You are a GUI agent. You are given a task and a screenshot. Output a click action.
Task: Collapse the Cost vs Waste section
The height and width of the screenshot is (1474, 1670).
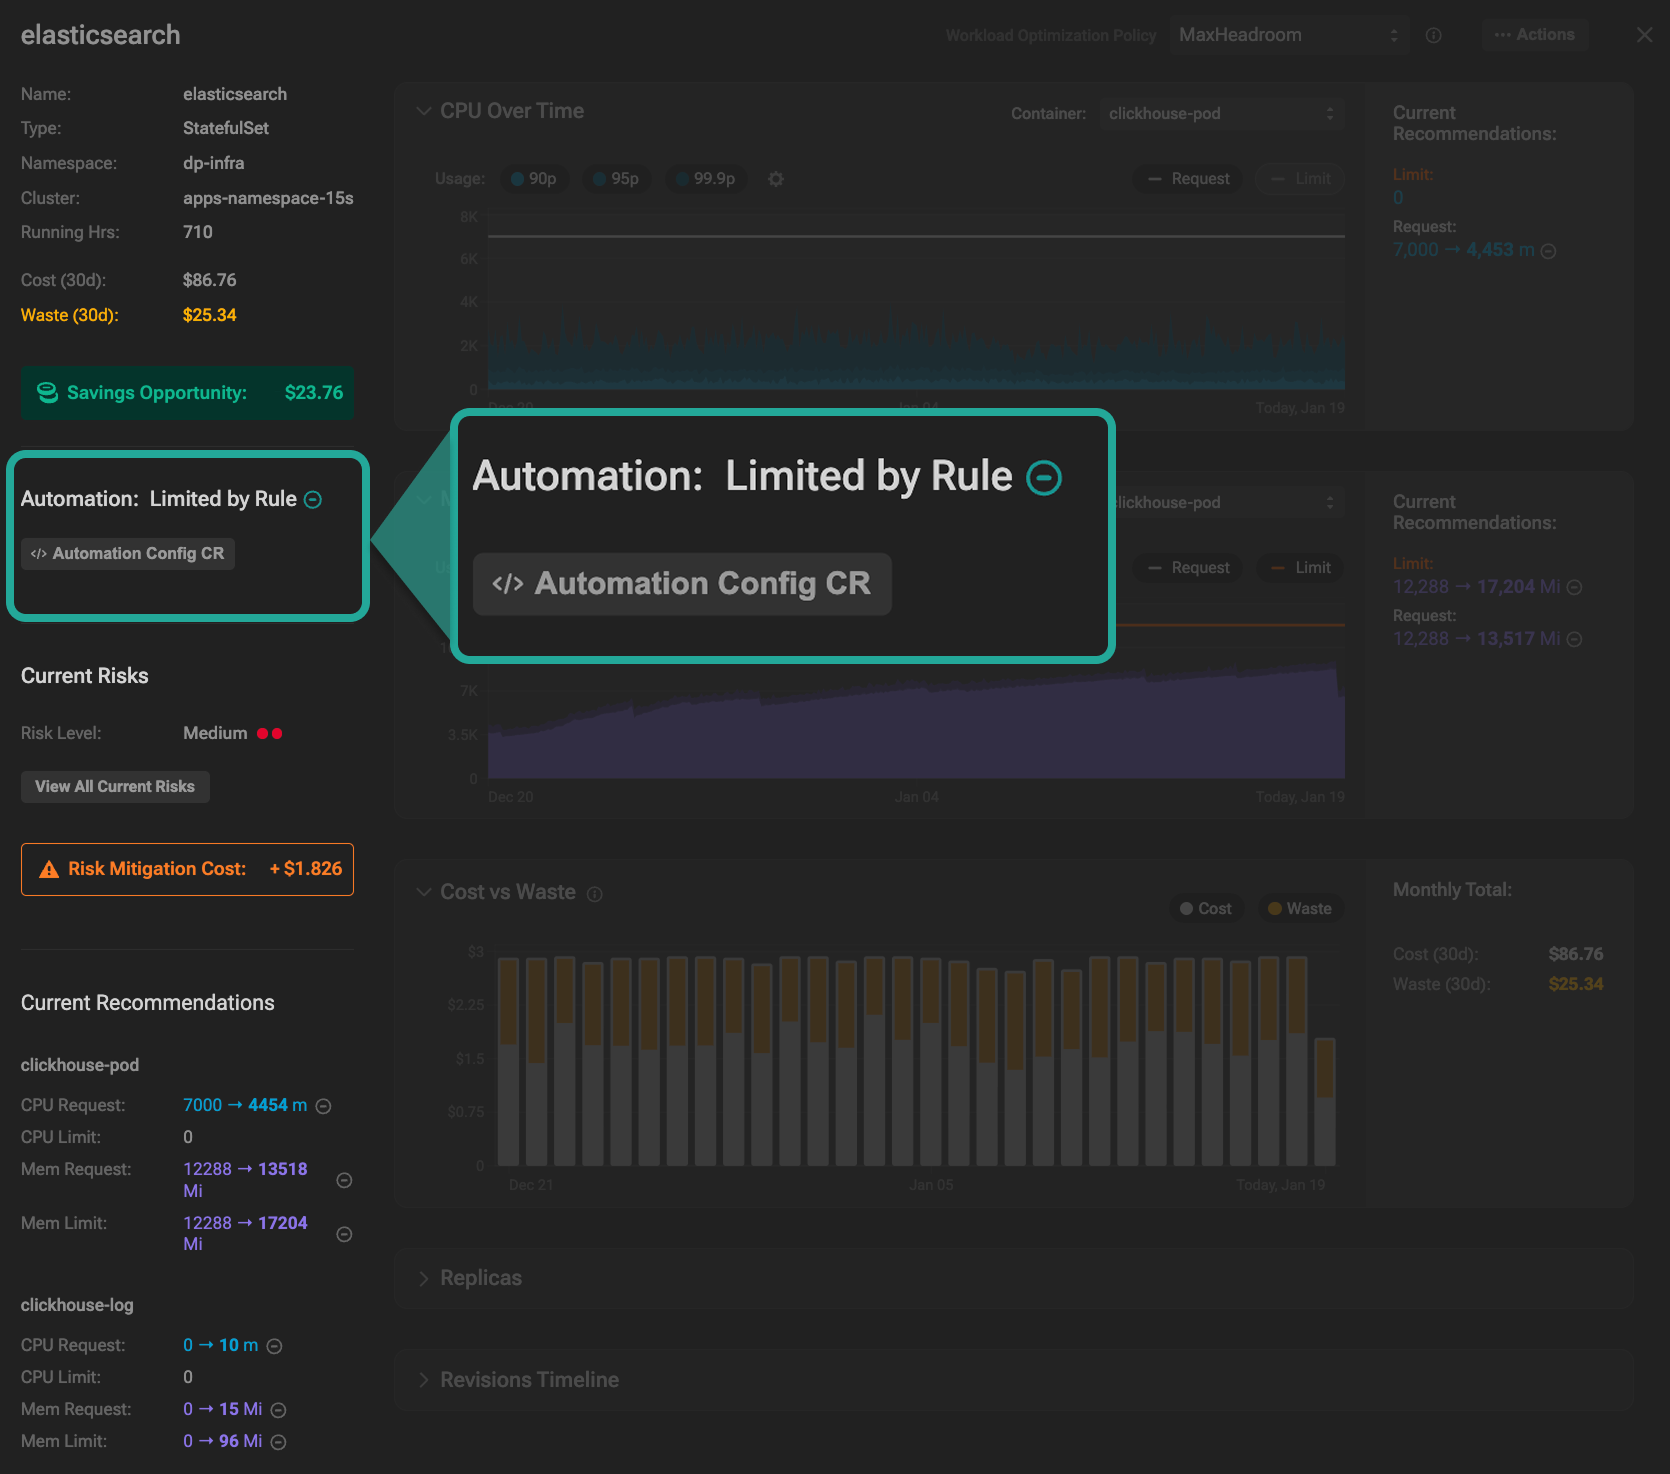click(424, 892)
